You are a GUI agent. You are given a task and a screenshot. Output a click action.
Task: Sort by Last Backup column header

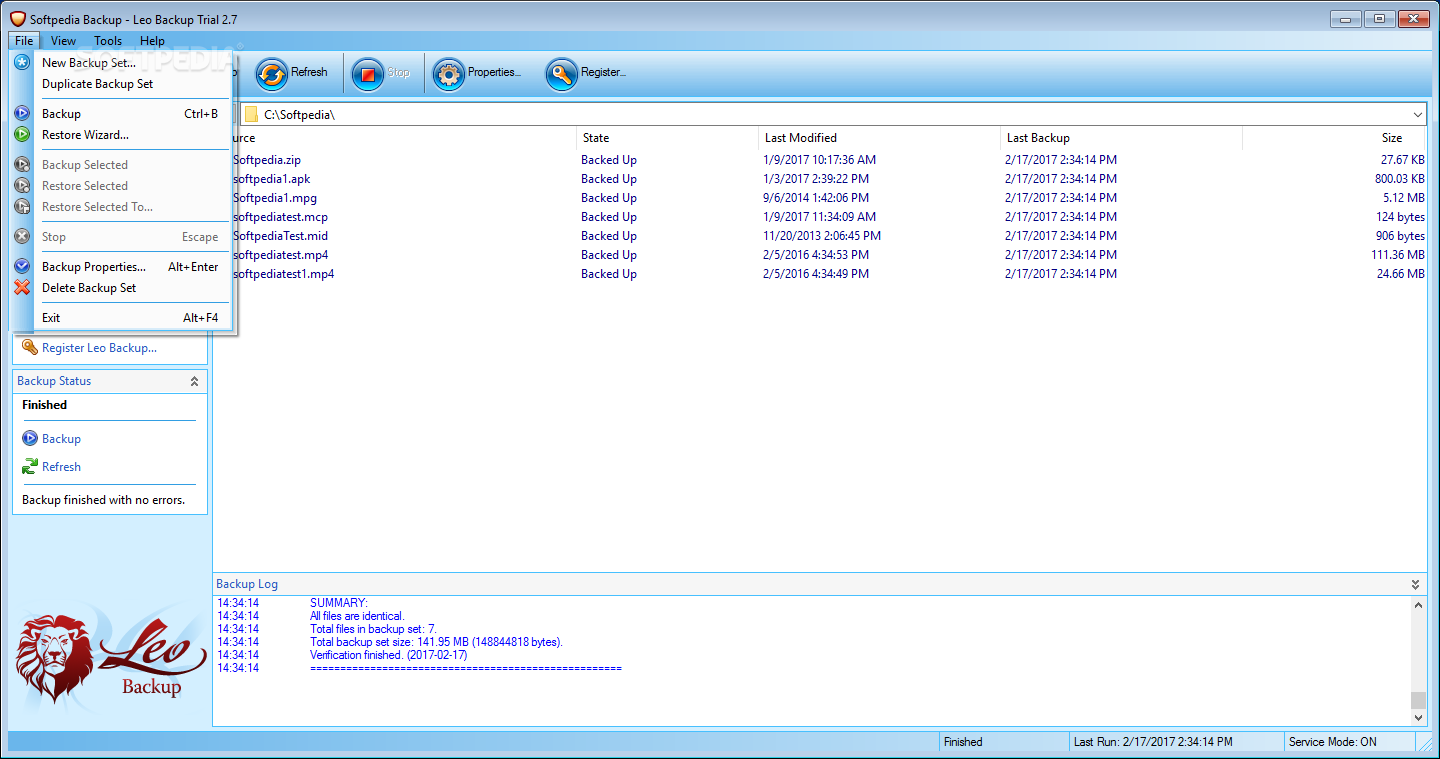click(x=1122, y=138)
